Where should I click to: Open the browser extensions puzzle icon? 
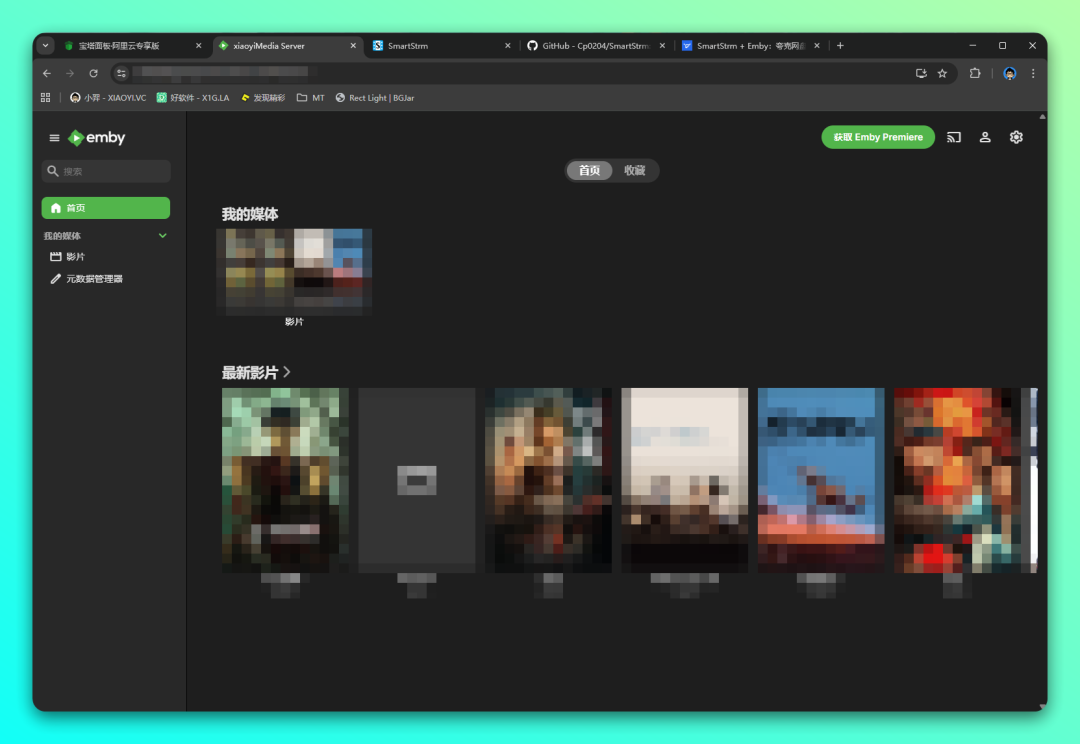(975, 73)
